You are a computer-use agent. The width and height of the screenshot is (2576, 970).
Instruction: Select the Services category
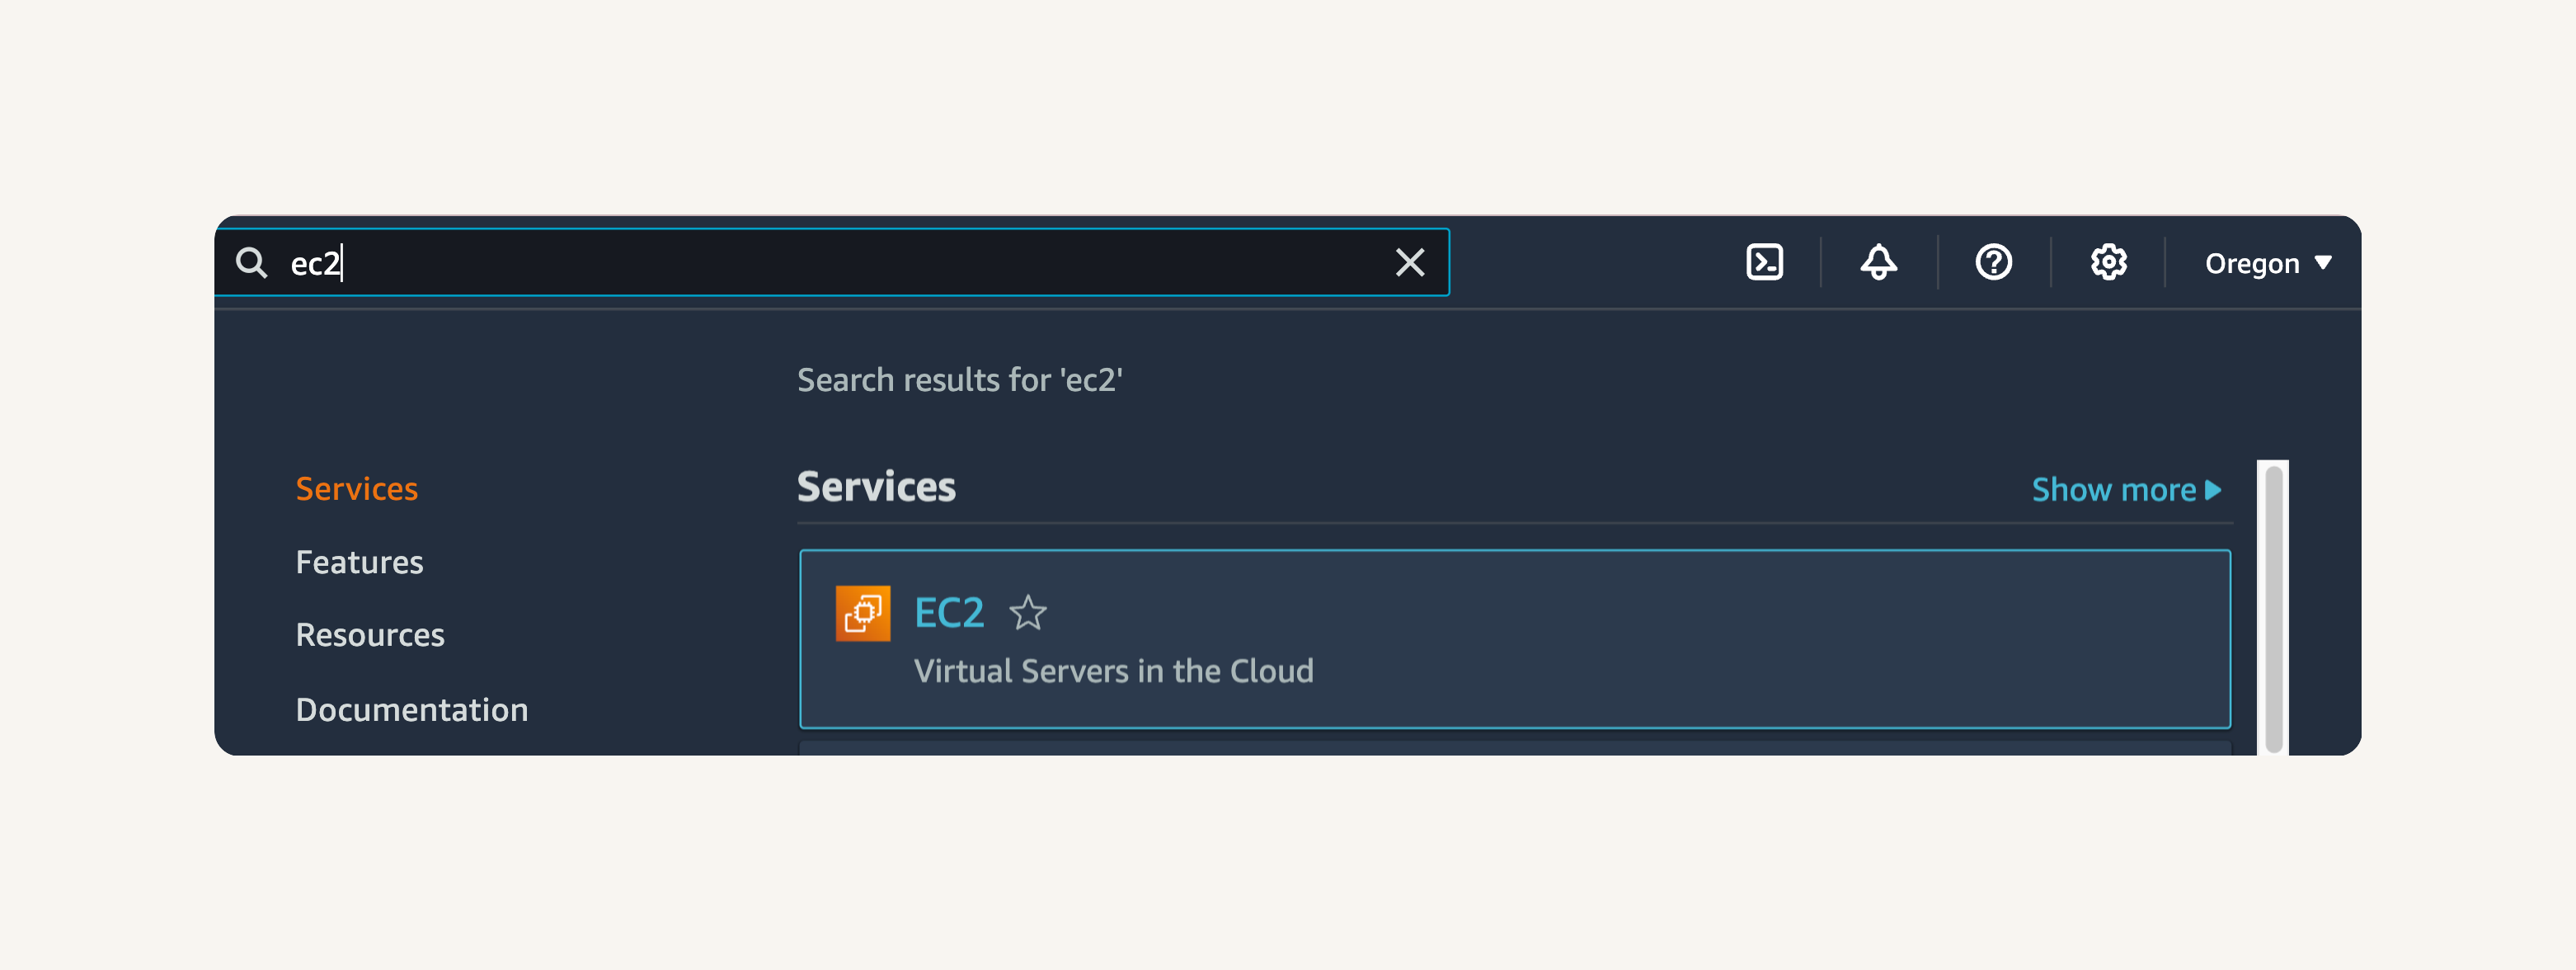coord(357,489)
